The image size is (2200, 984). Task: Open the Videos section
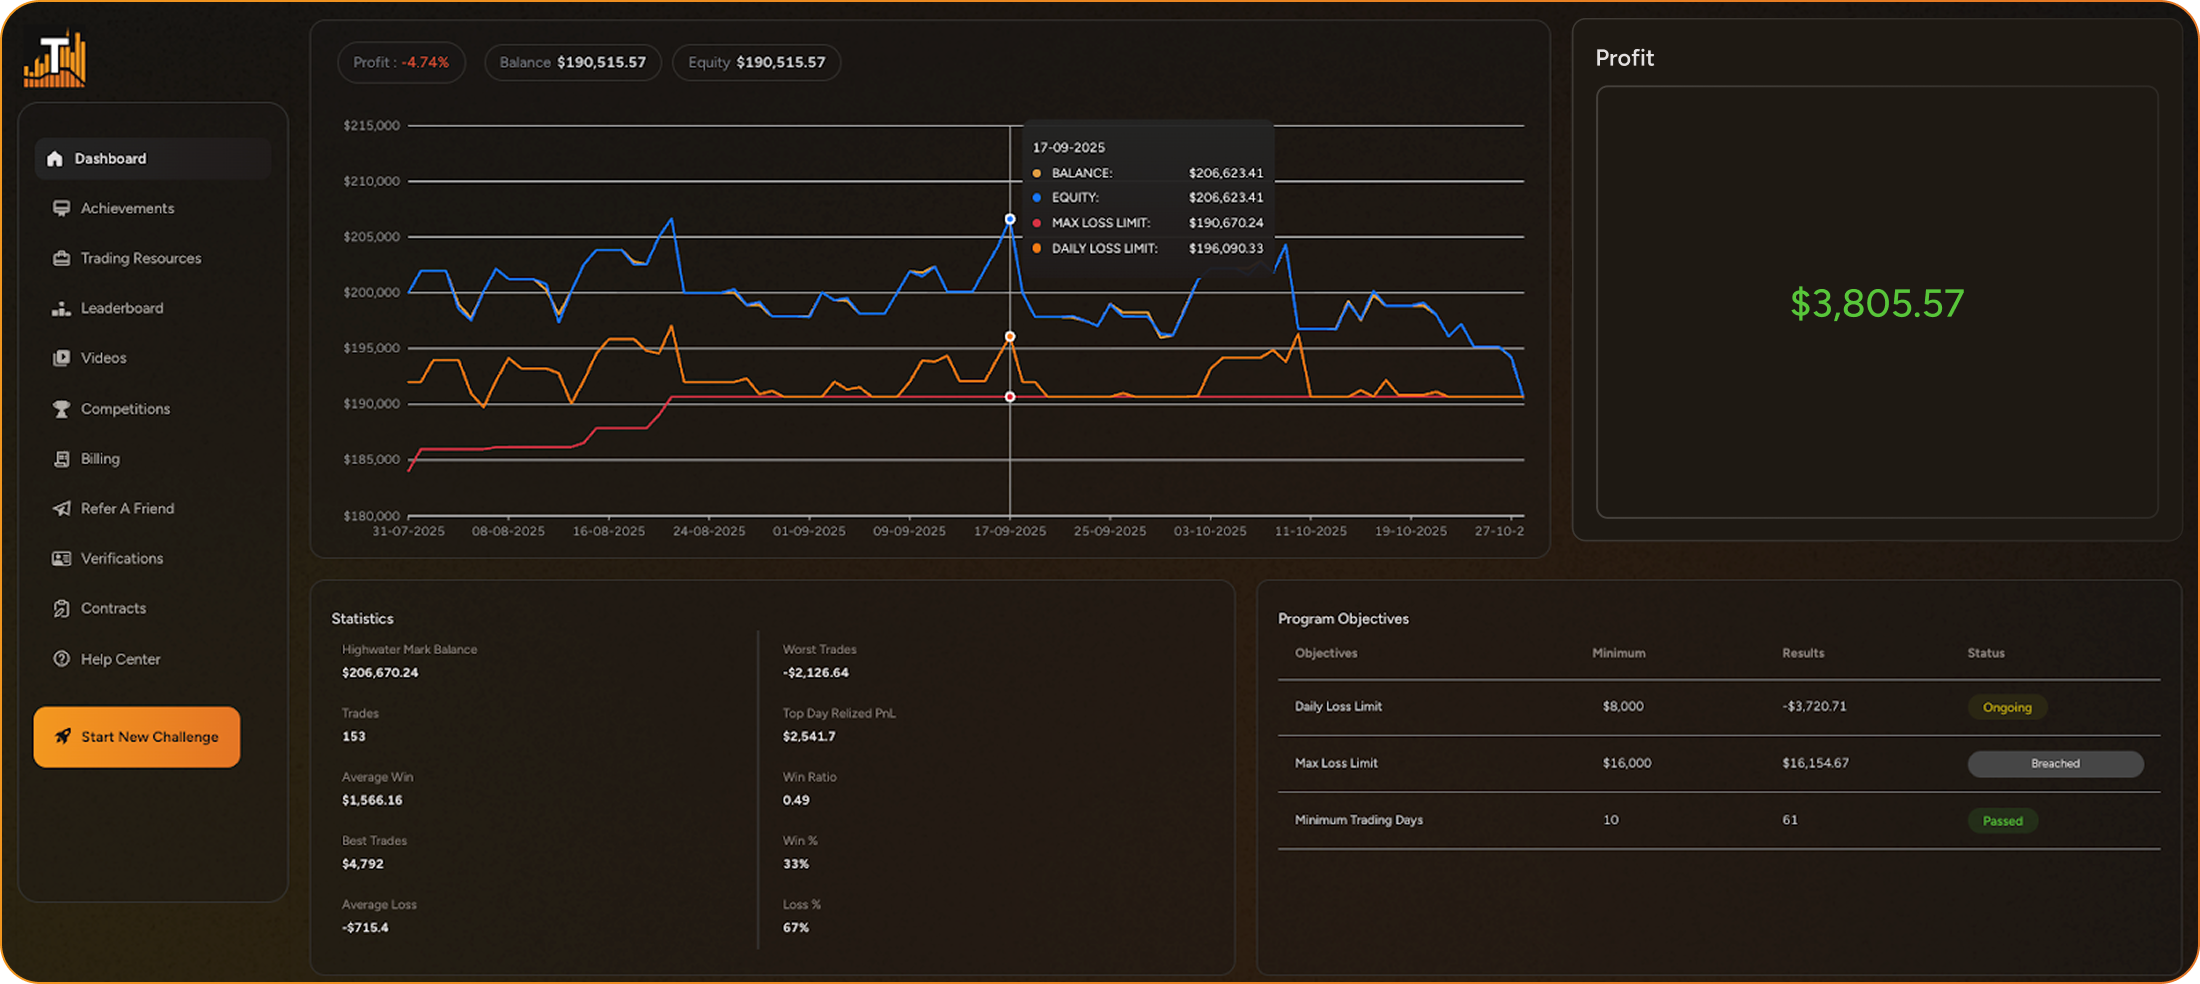coord(103,358)
